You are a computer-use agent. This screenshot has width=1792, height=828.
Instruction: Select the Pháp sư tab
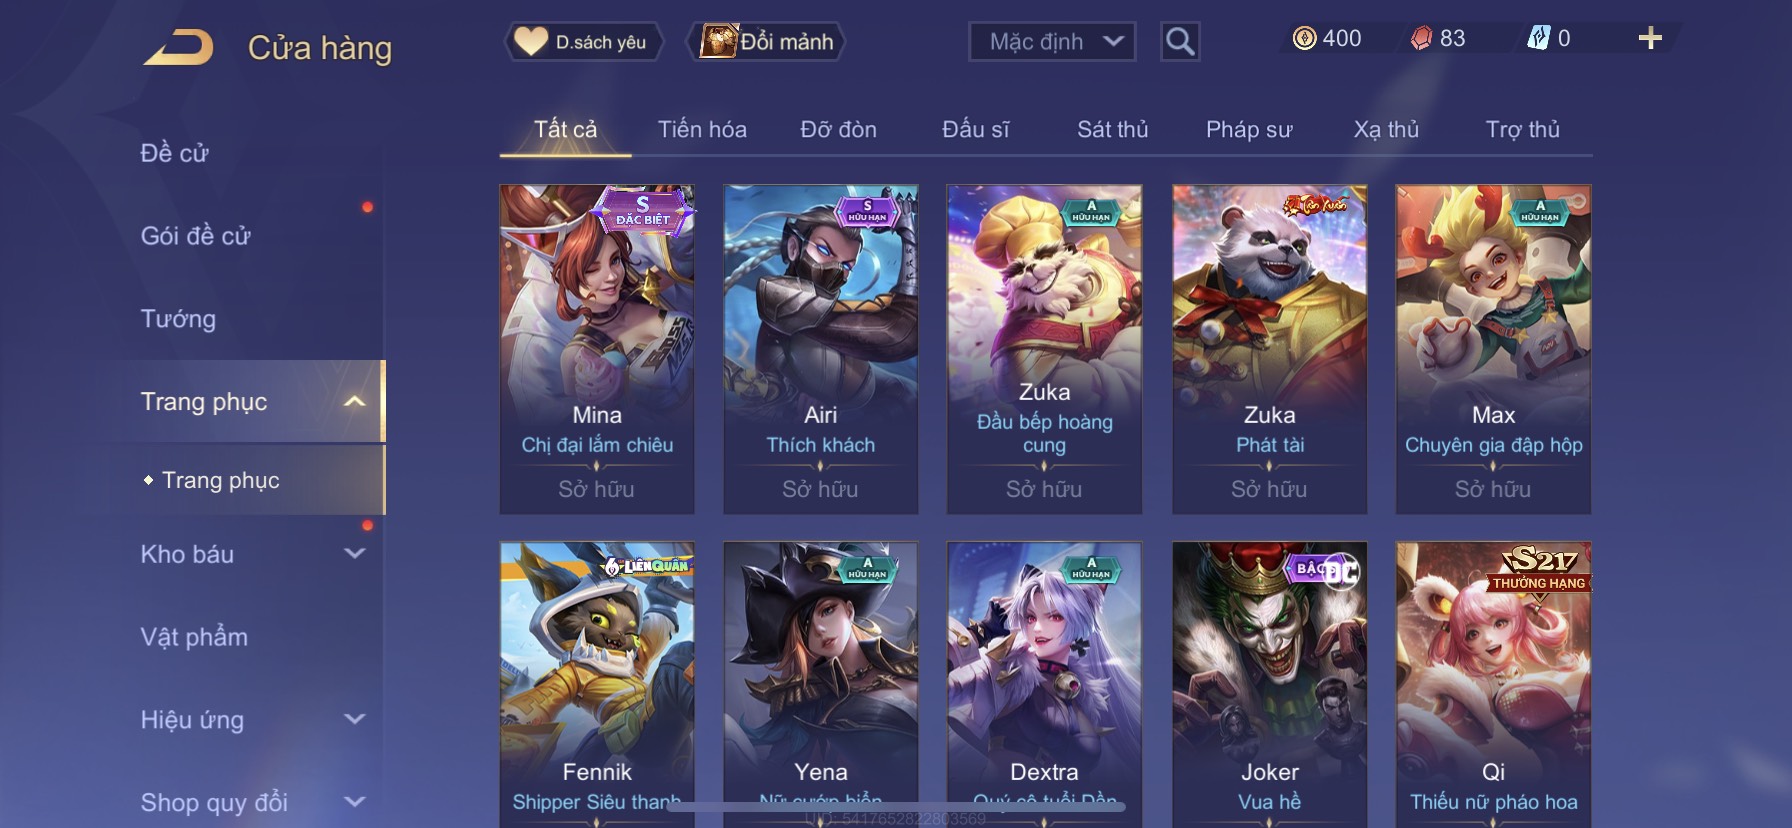tap(1249, 129)
